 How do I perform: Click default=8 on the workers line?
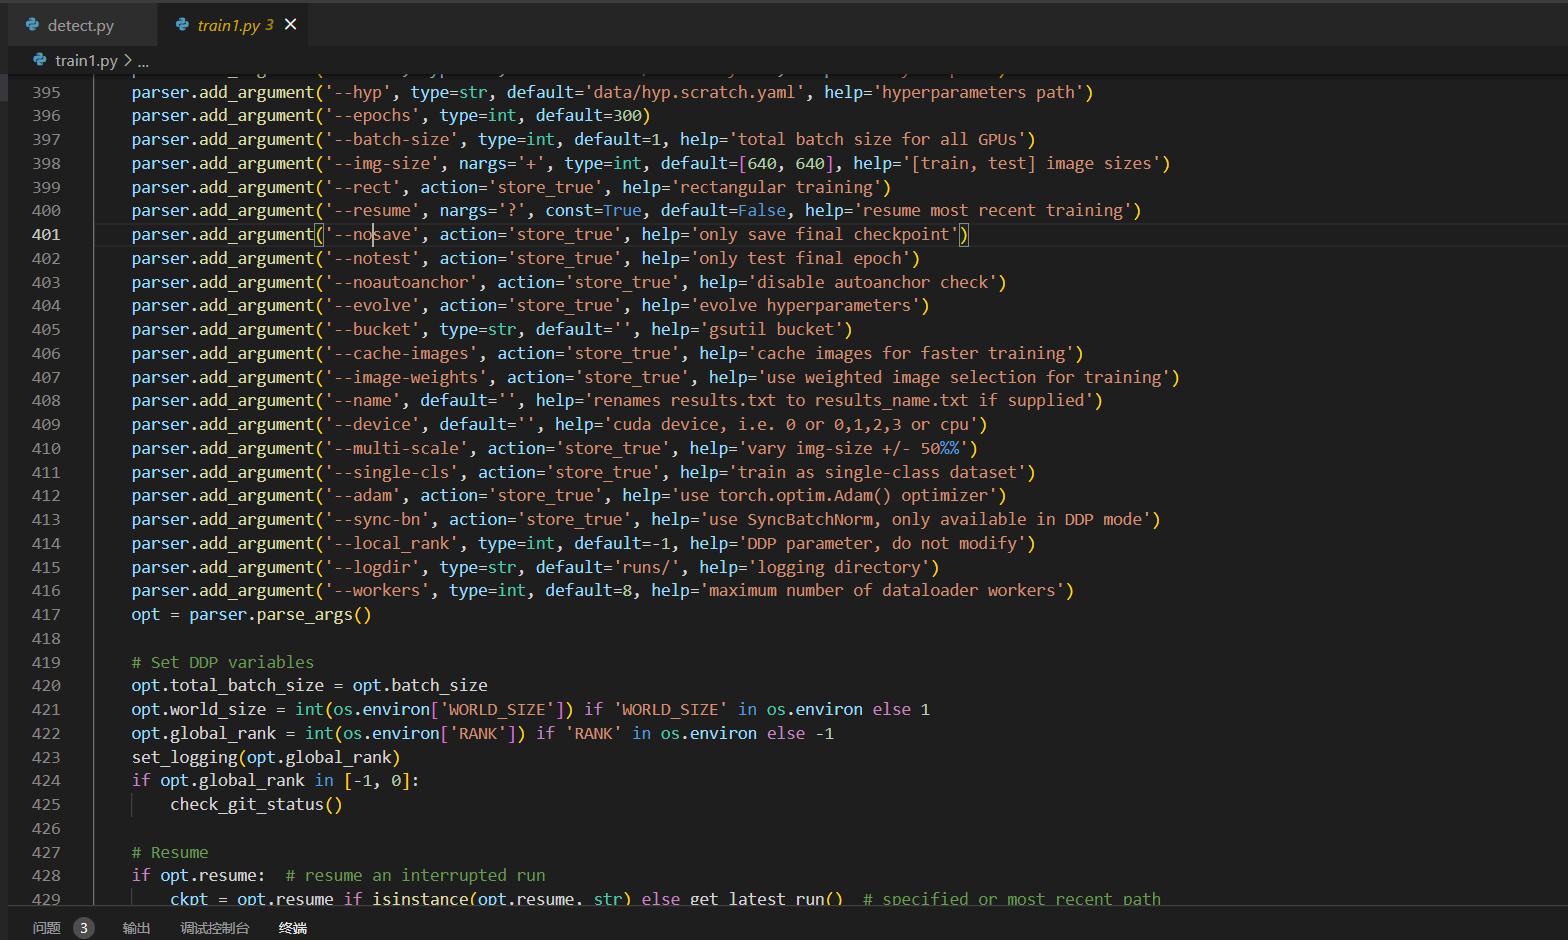(x=588, y=591)
